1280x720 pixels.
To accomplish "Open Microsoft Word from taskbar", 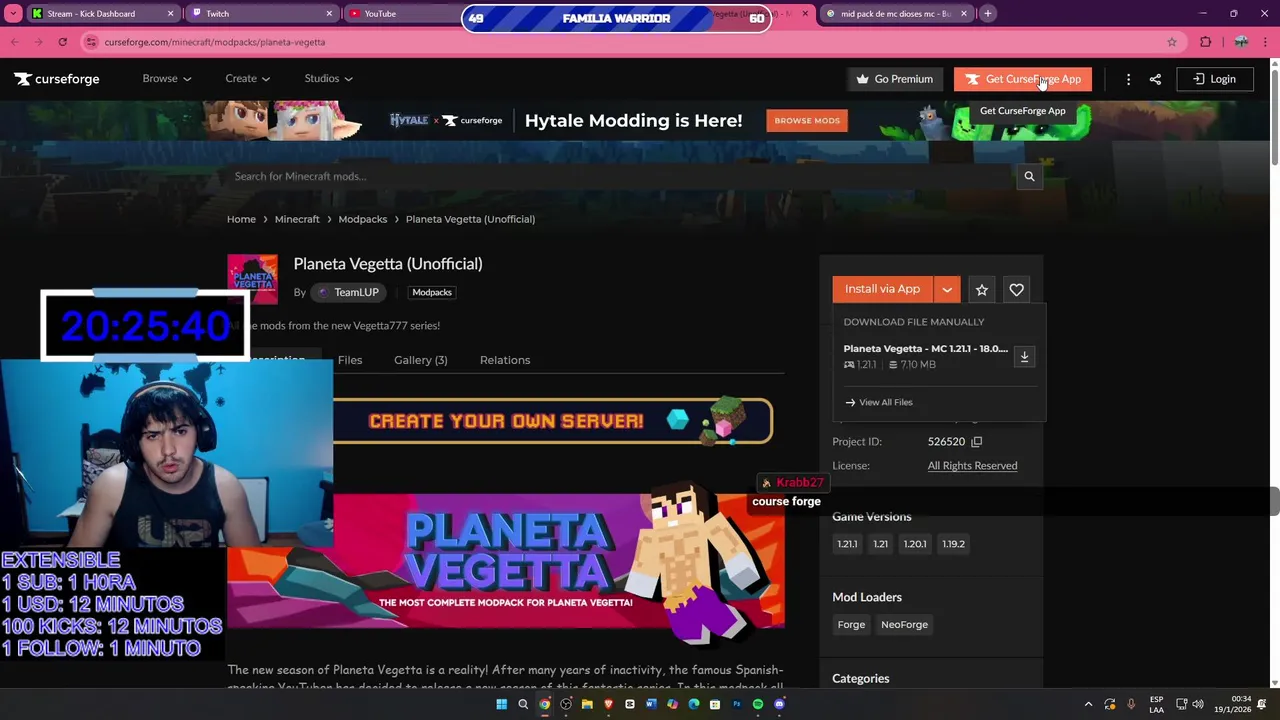I will 651,704.
